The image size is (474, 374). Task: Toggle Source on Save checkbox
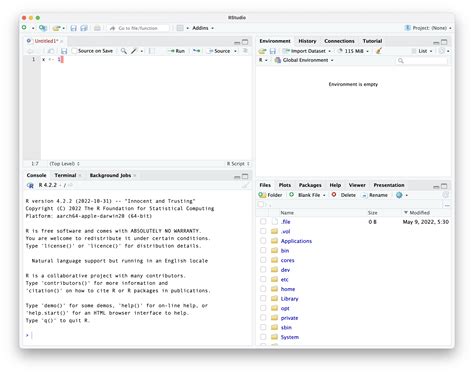[x=75, y=51]
